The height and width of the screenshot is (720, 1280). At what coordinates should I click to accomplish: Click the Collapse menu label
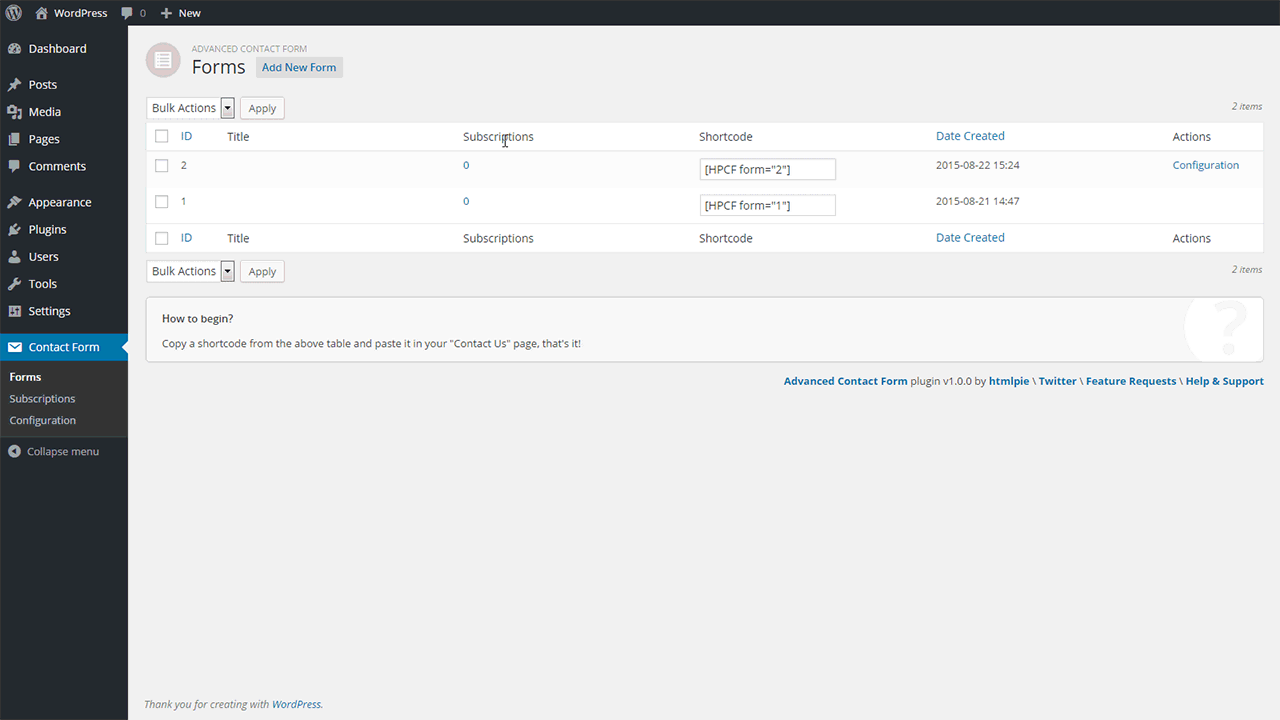pos(63,451)
